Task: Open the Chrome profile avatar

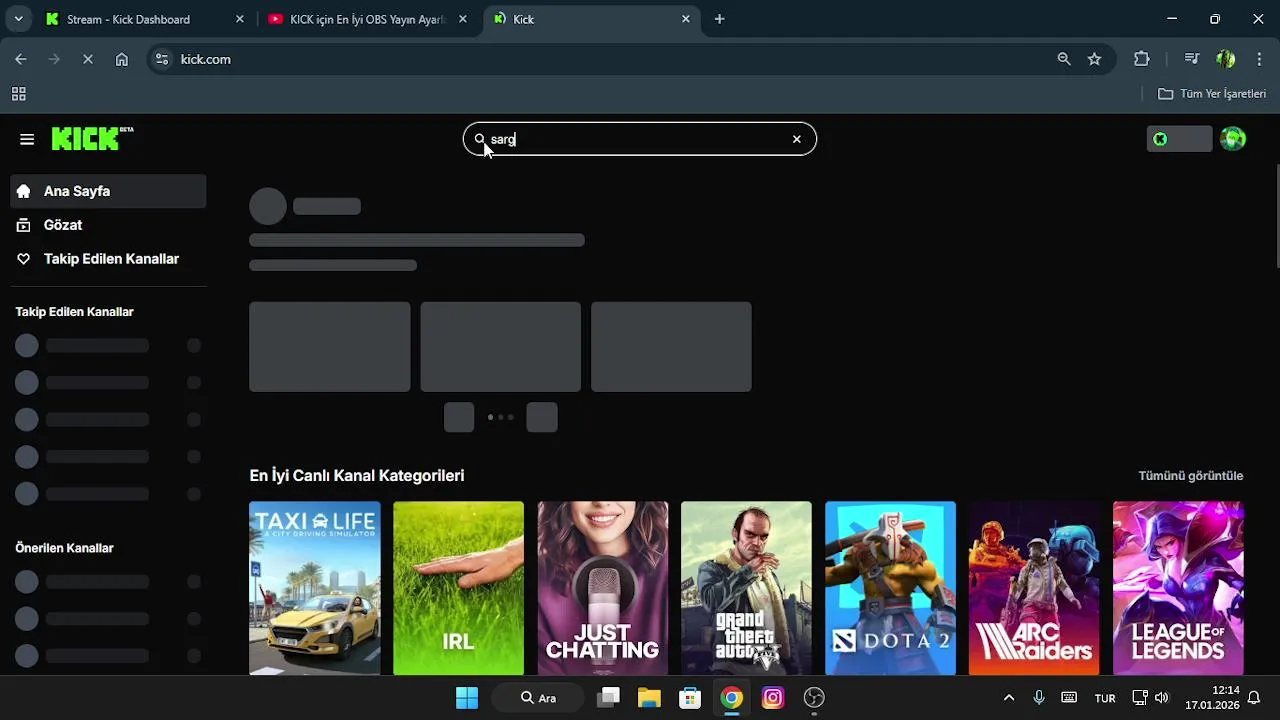Action: [1225, 59]
